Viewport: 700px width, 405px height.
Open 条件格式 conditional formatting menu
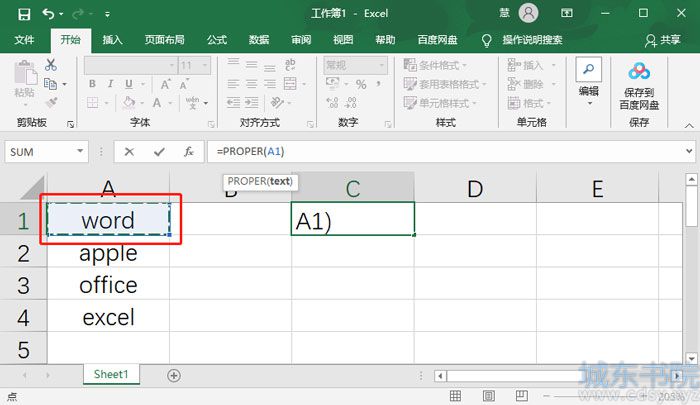pyautogui.click(x=435, y=65)
